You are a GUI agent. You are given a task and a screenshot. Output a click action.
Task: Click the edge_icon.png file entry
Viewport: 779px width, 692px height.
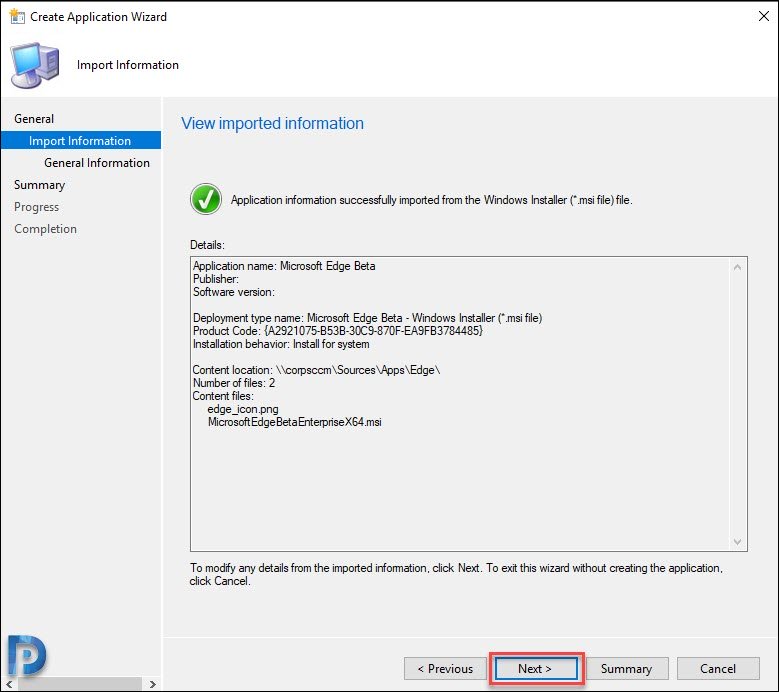click(x=243, y=409)
